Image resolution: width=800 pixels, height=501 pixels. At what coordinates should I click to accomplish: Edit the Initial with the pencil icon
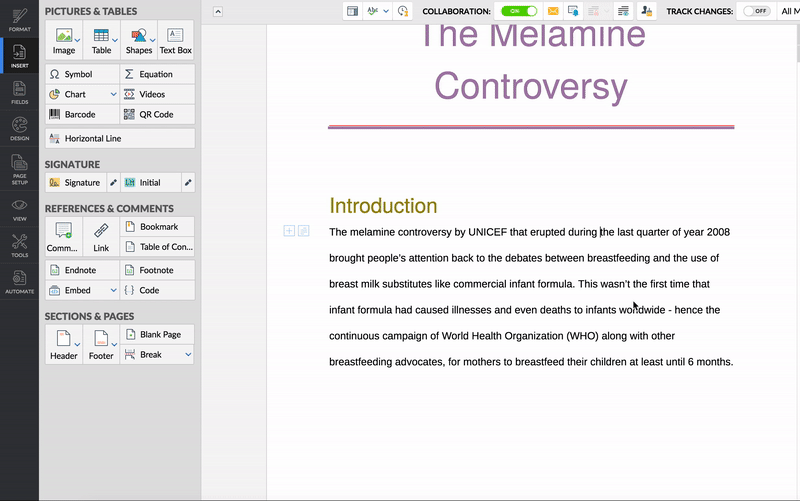click(188, 183)
